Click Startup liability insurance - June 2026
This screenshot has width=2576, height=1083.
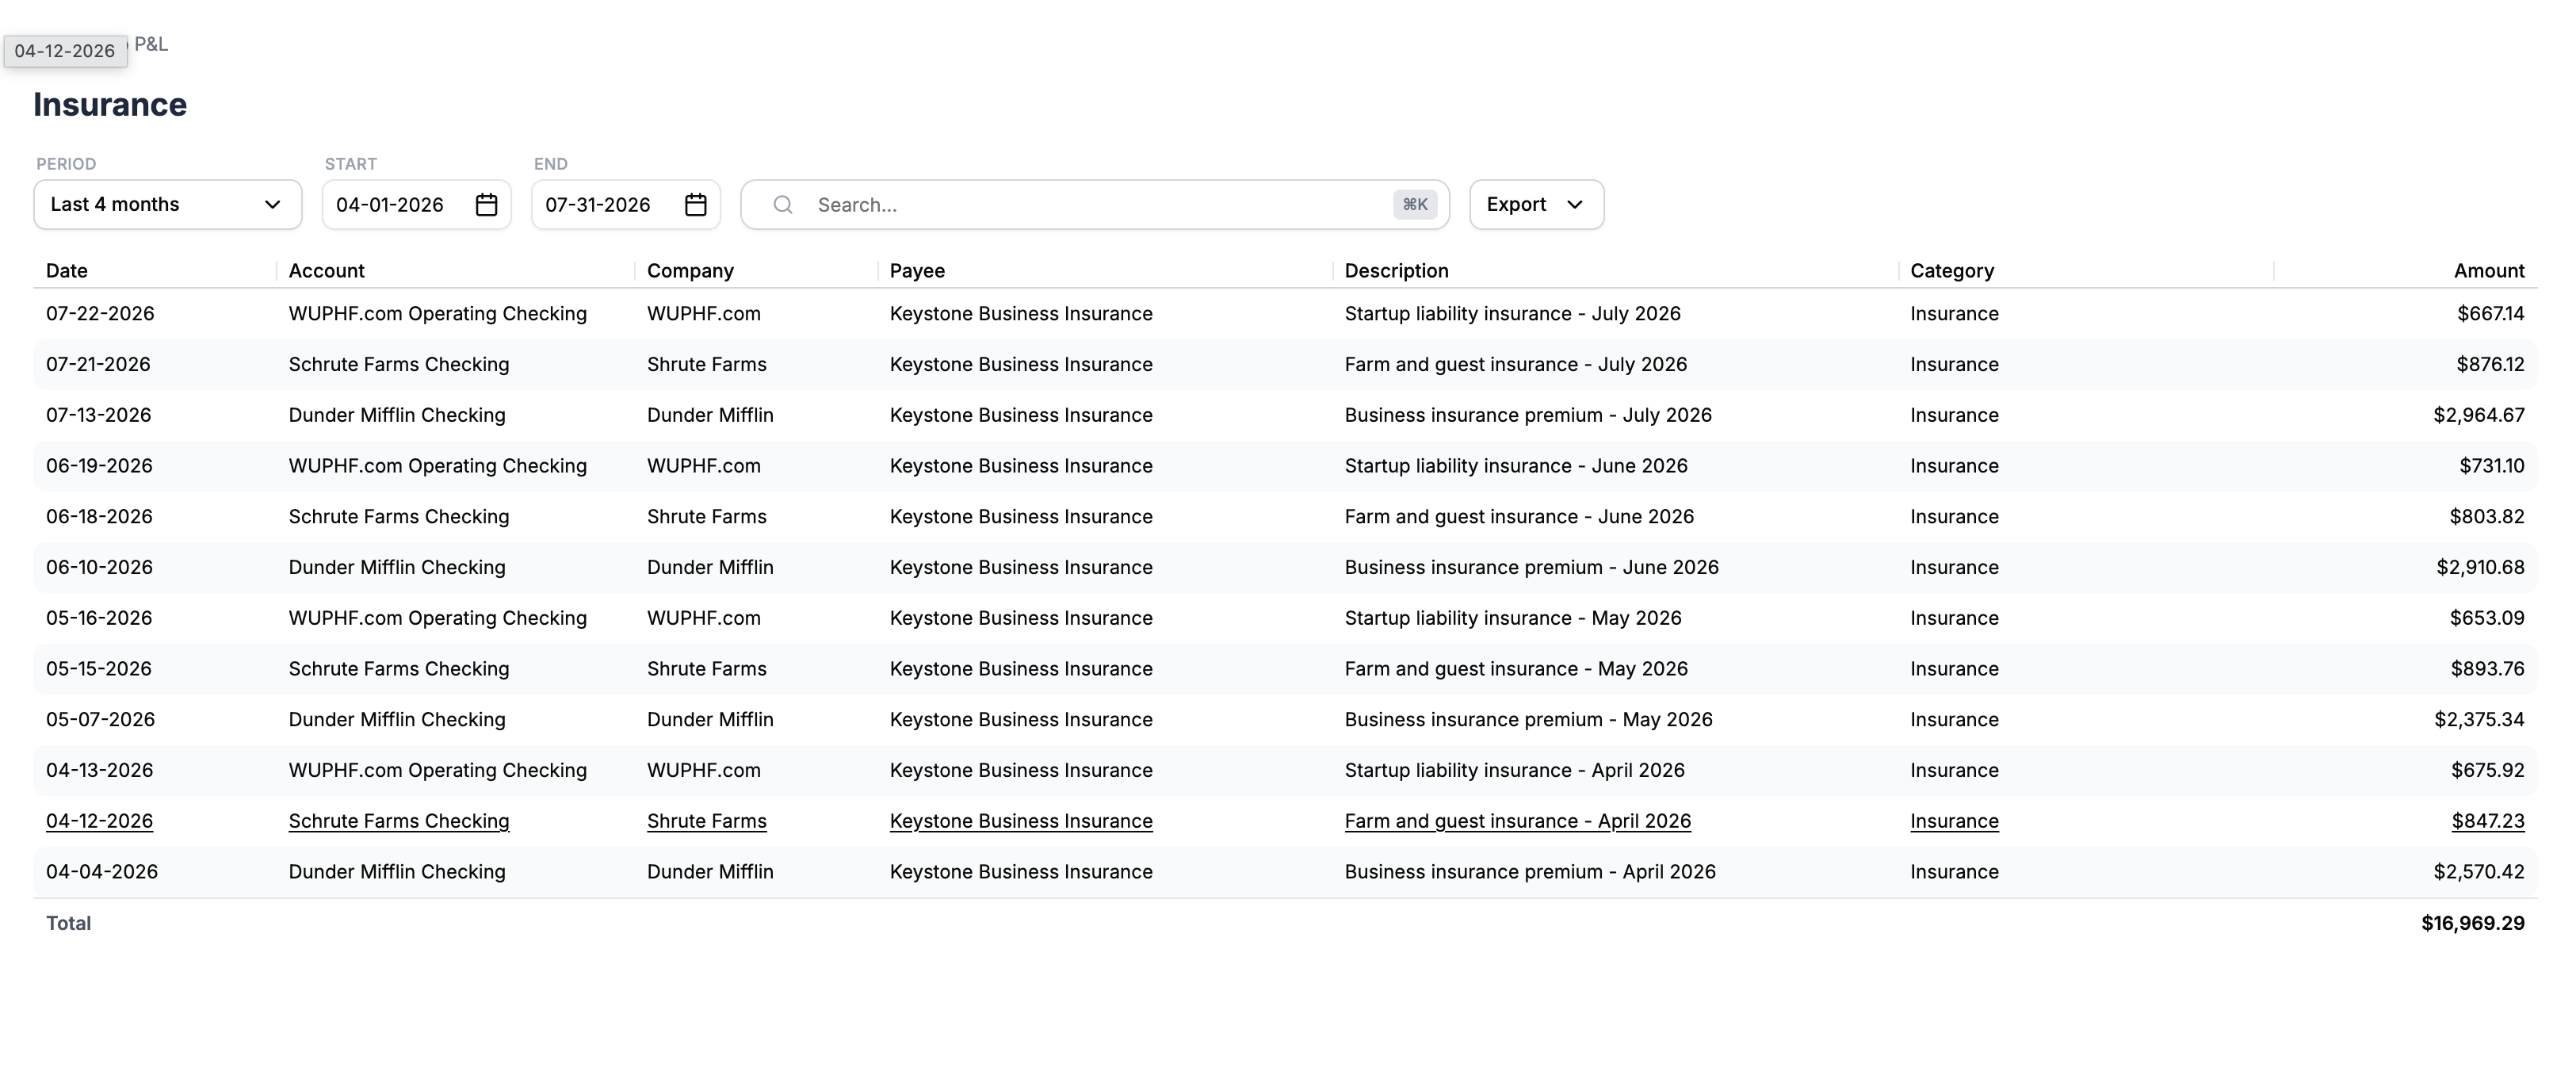[x=1516, y=466]
